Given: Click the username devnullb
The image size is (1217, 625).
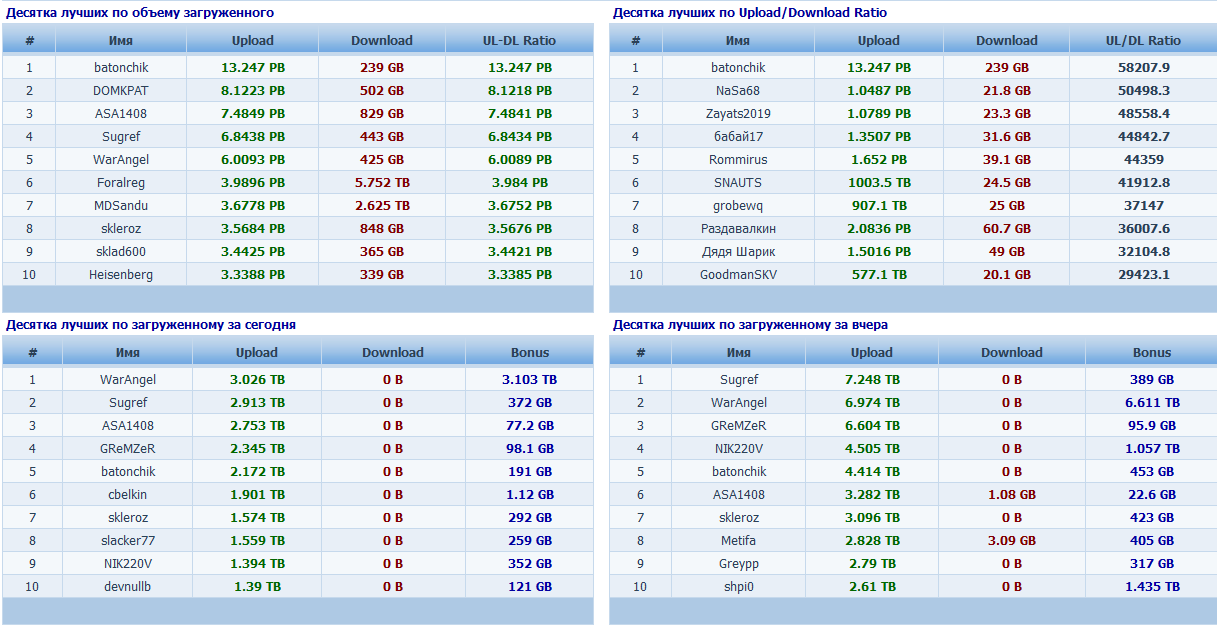Looking at the screenshot, I should click(x=128, y=586).
